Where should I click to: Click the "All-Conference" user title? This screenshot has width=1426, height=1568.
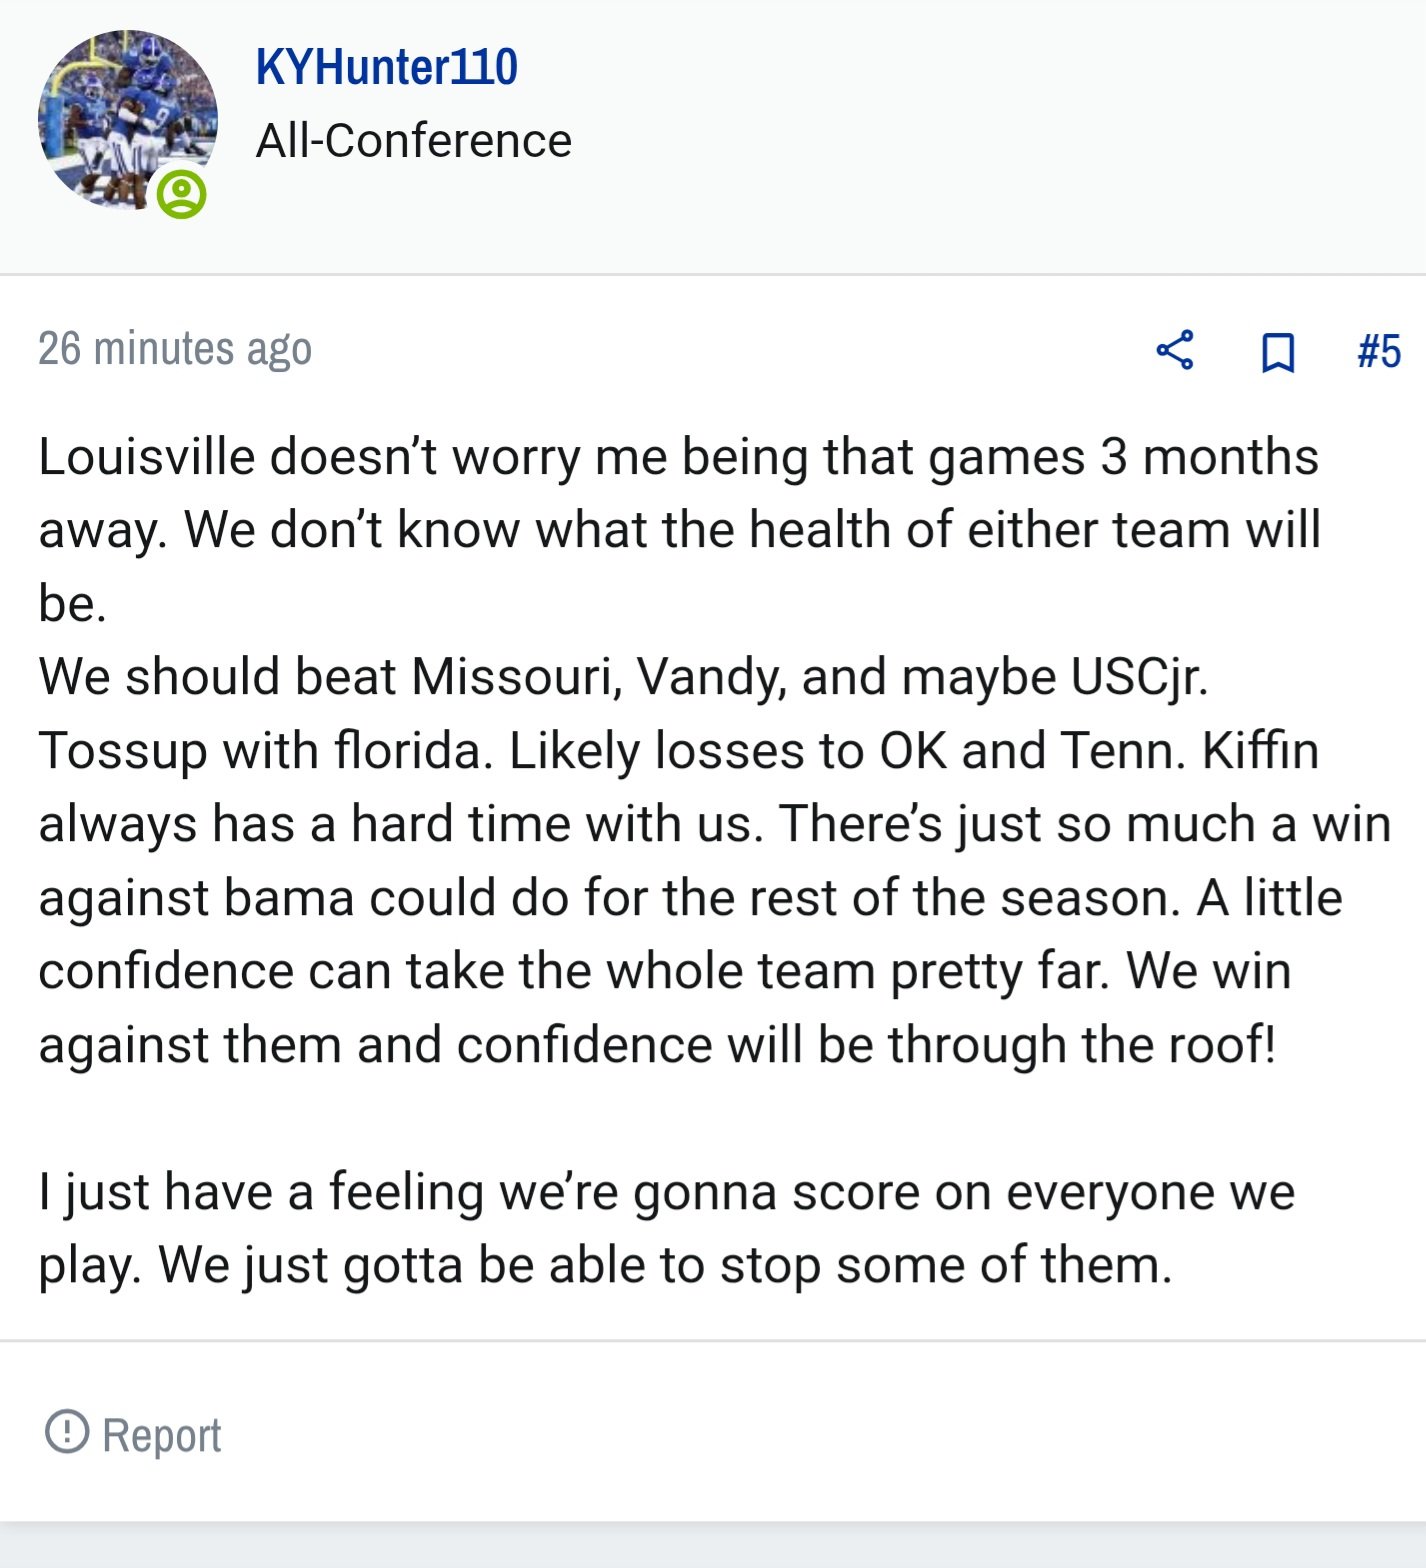point(414,141)
